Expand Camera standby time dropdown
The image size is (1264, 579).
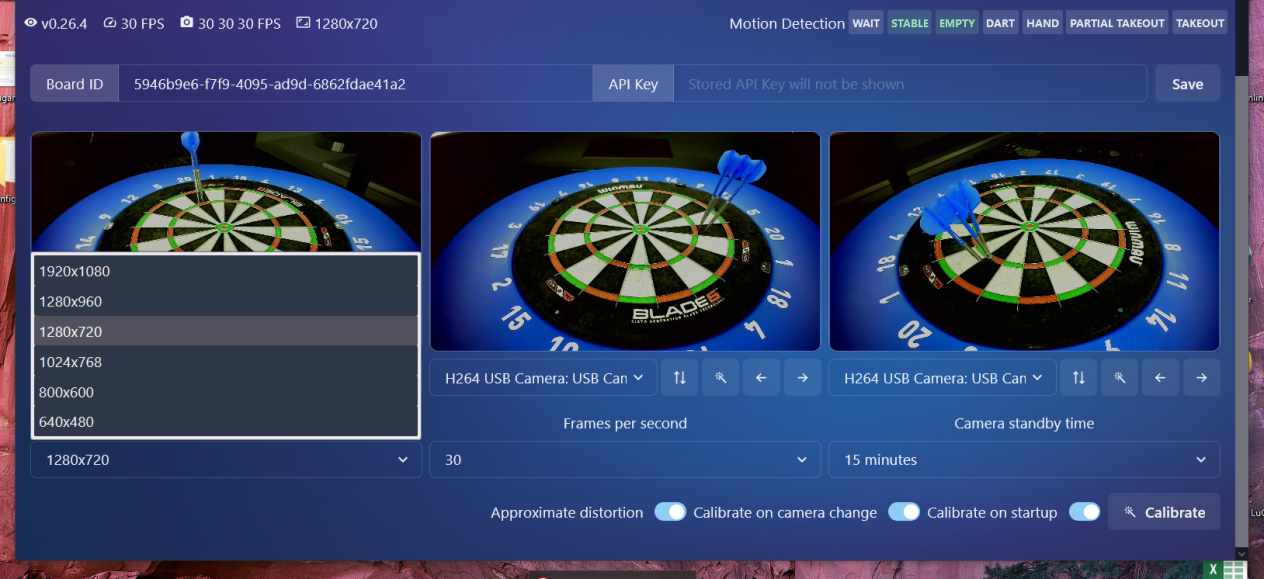1024,460
